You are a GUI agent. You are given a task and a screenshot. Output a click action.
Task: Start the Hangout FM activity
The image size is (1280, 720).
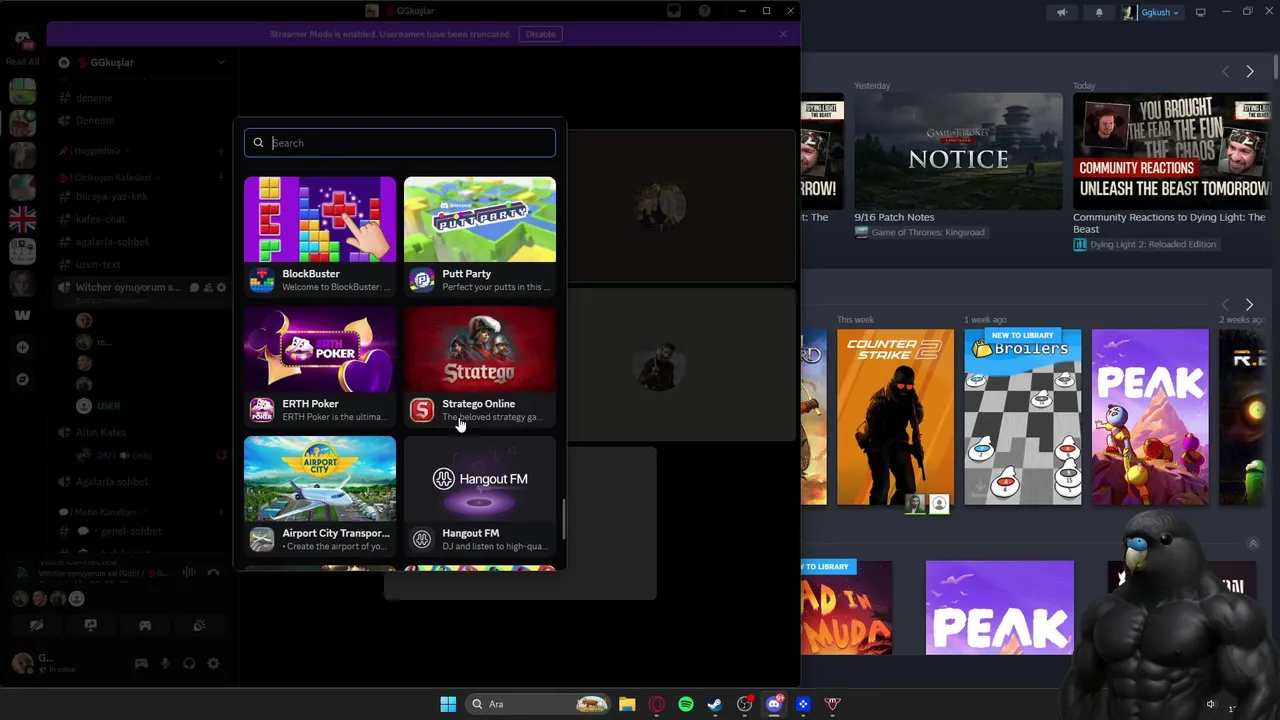tap(480, 496)
